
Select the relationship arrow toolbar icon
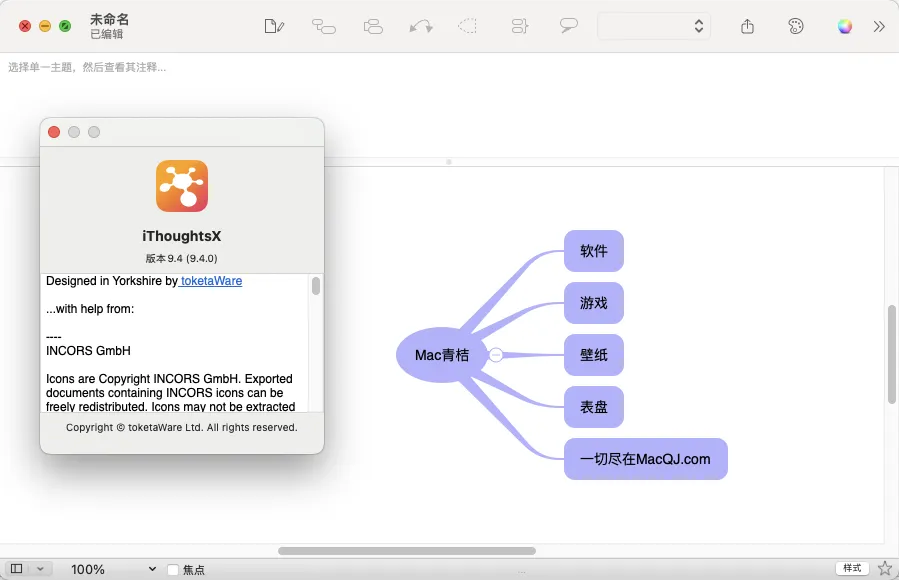click(x=421, y=26)
